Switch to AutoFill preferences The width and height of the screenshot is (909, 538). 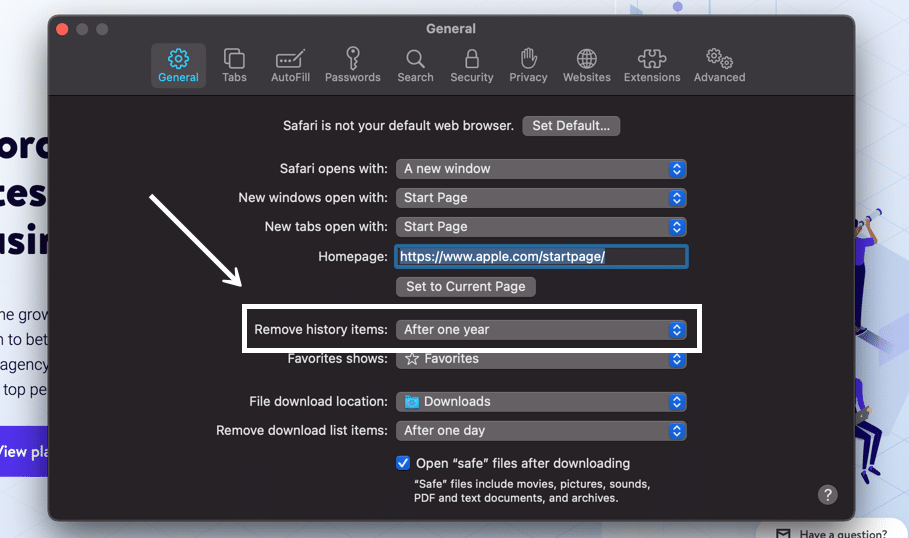[x=289, y=65]
